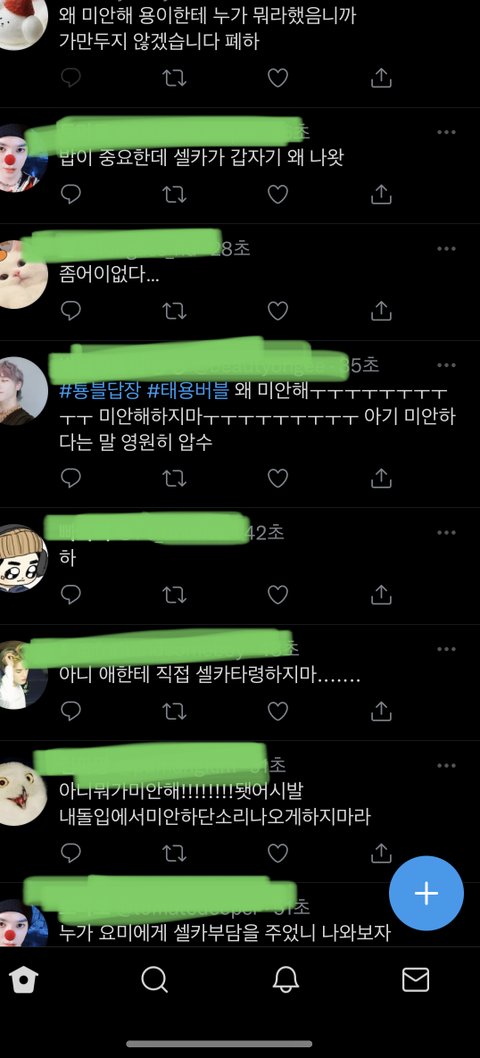
Task: Reply to the tweet '하'
Action: point(71,594)
